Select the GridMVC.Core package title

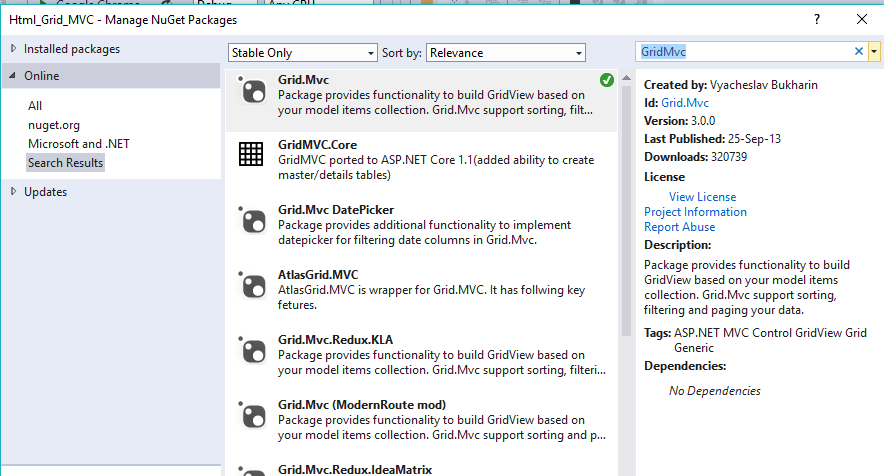click(317, 144)
